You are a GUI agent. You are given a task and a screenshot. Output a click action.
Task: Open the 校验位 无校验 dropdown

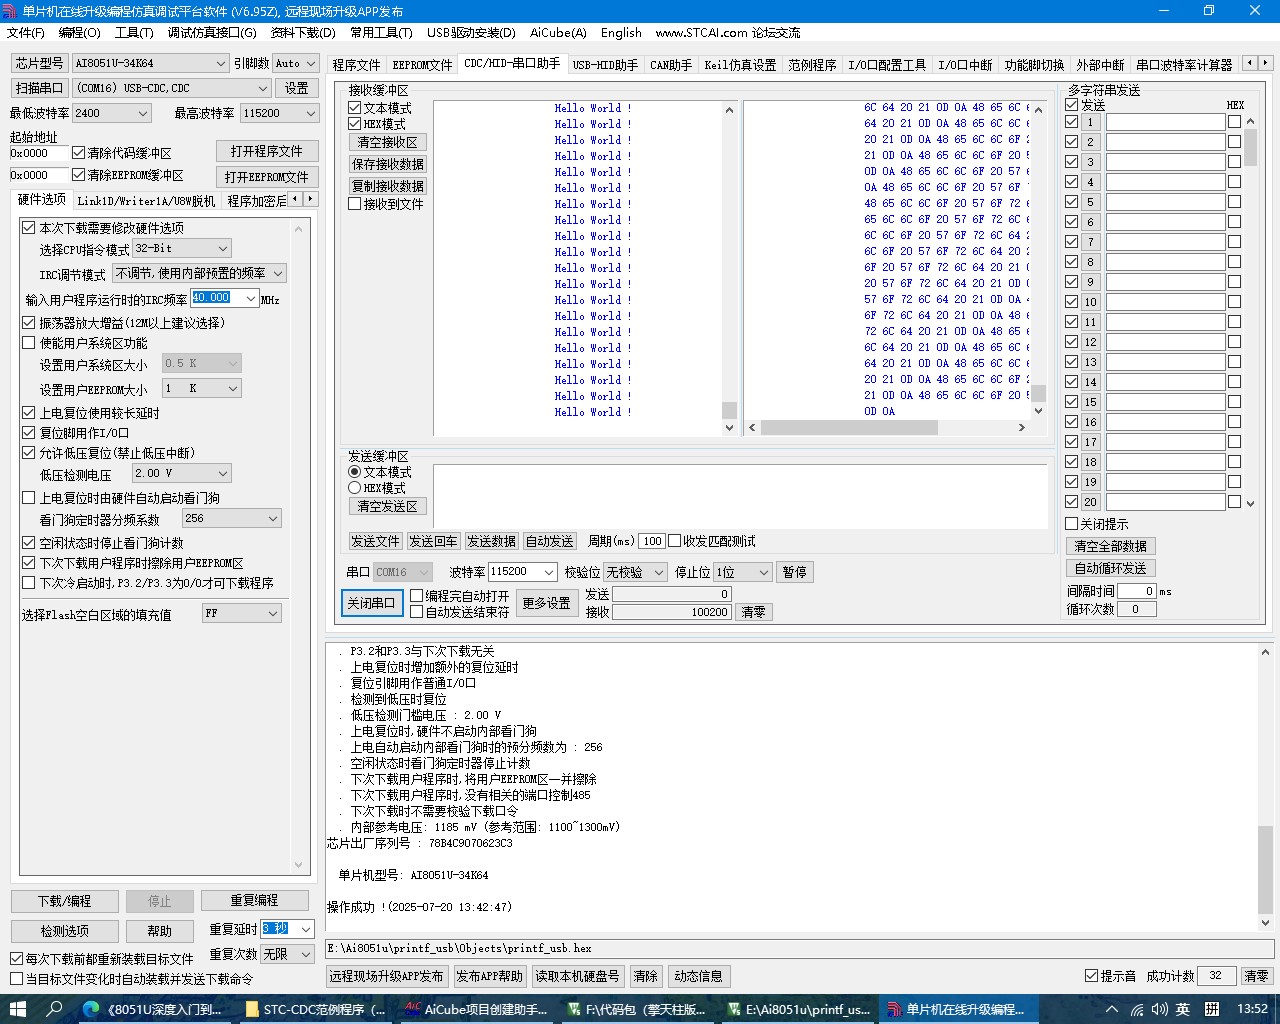(634, 572)
